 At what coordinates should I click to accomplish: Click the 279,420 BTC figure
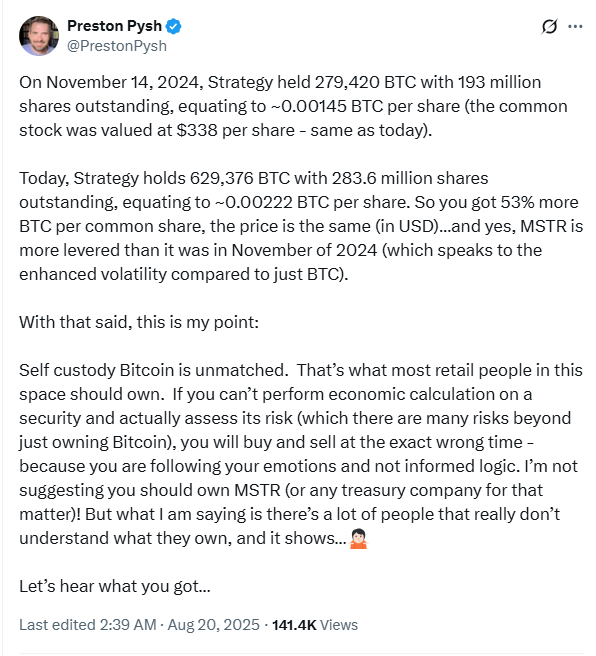click(x=365, y=82)
